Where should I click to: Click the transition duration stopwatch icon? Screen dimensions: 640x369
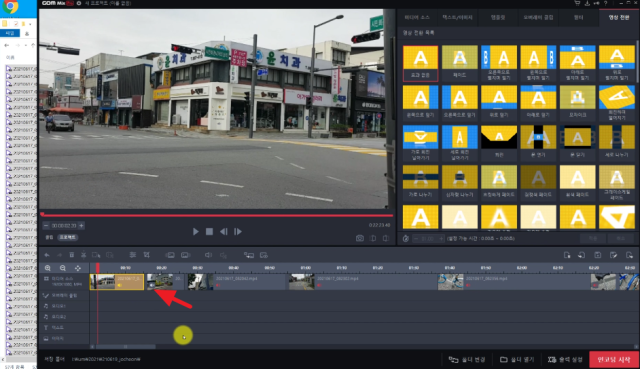(405, 238)
